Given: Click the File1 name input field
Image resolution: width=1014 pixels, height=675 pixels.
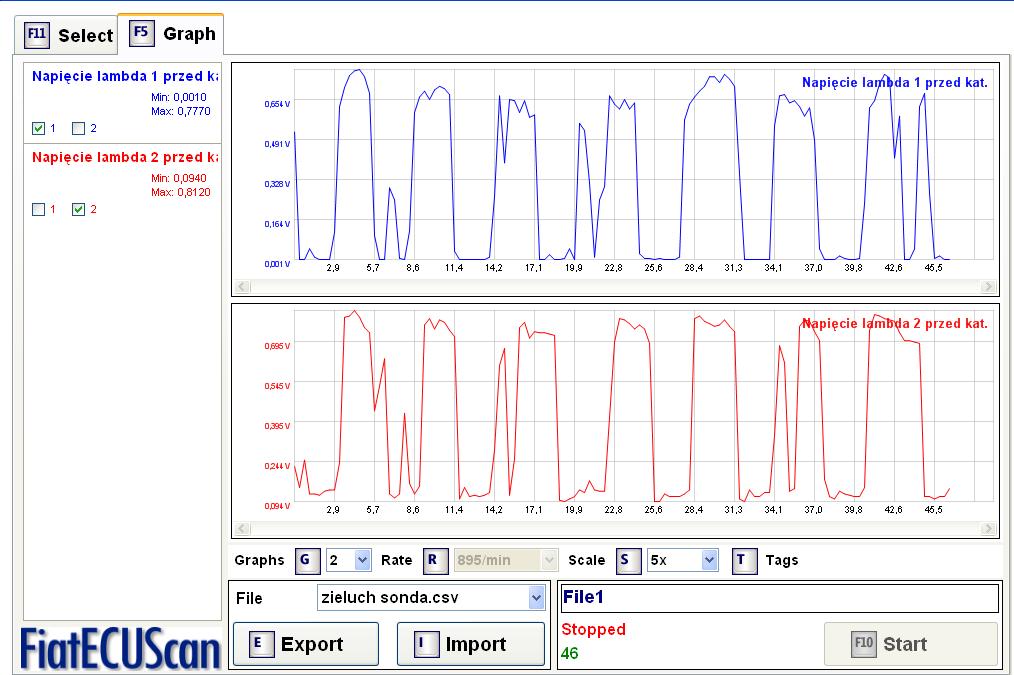Looking at the screenshot, I should tap(779, 598).
